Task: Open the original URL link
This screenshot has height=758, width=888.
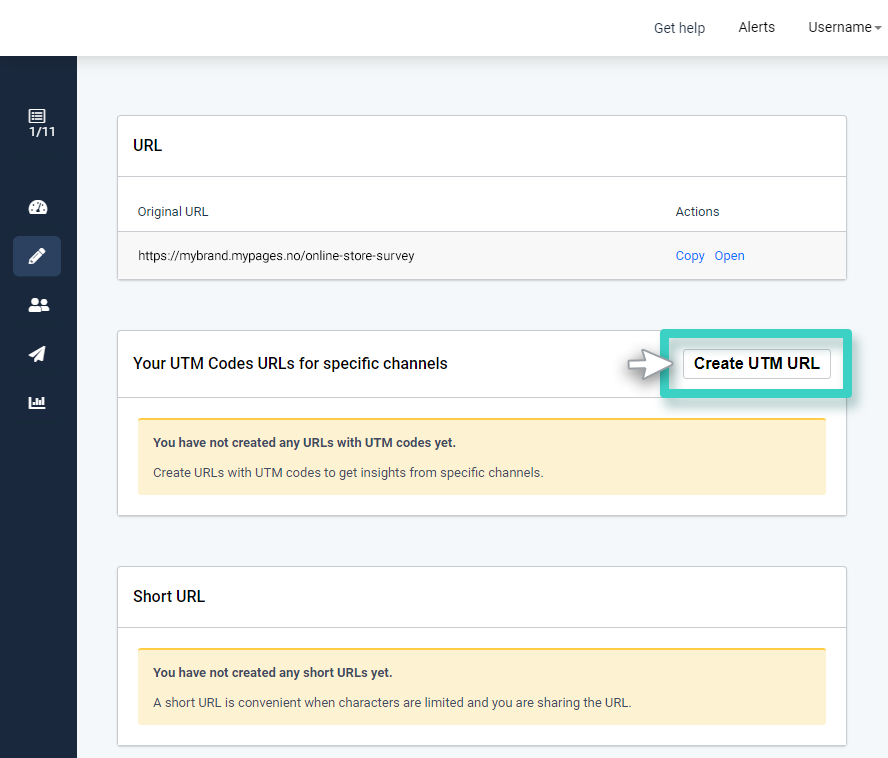Action: [x=729, y=256]
